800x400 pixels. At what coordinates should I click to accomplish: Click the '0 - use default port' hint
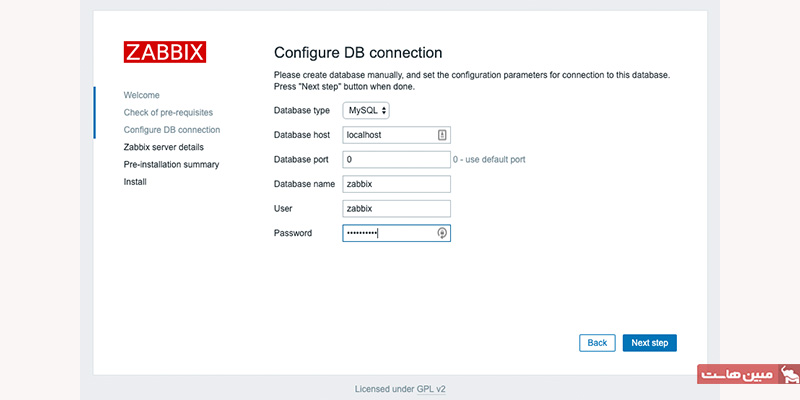click(x=489, y=160)
